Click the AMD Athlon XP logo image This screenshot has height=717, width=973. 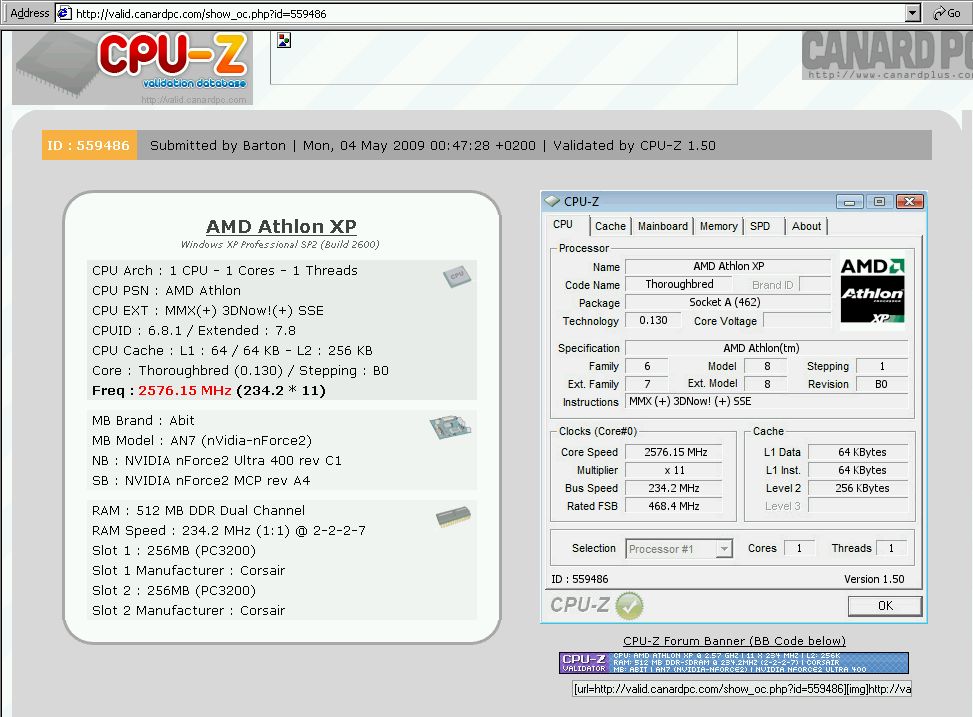872,290
